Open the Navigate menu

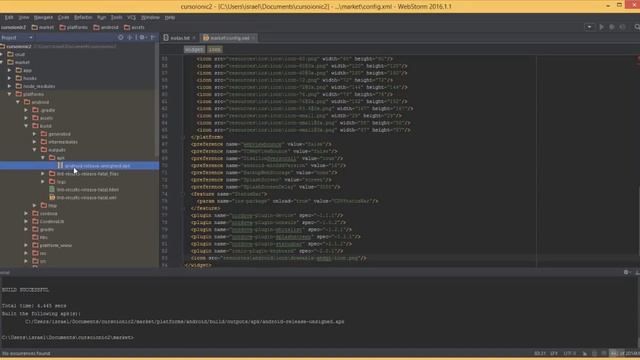click(x=43, y=18)
